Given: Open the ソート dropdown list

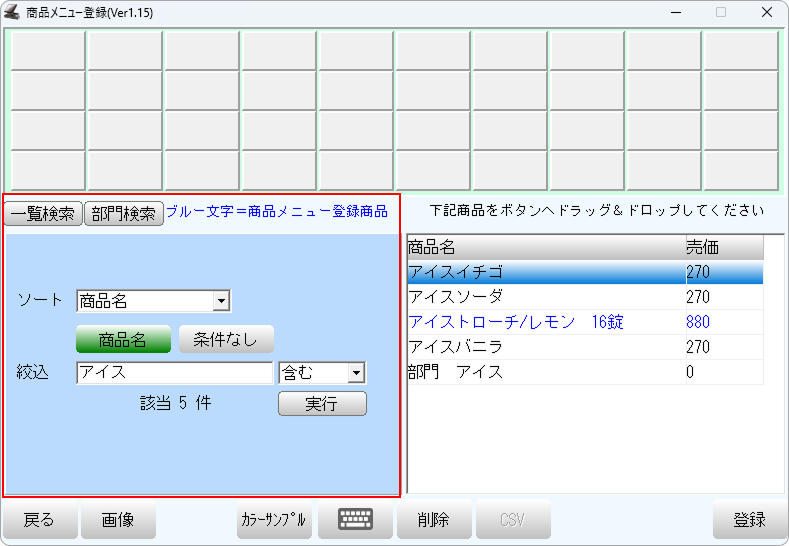Looking at the screenshot, I should click(x=222, y=302).
